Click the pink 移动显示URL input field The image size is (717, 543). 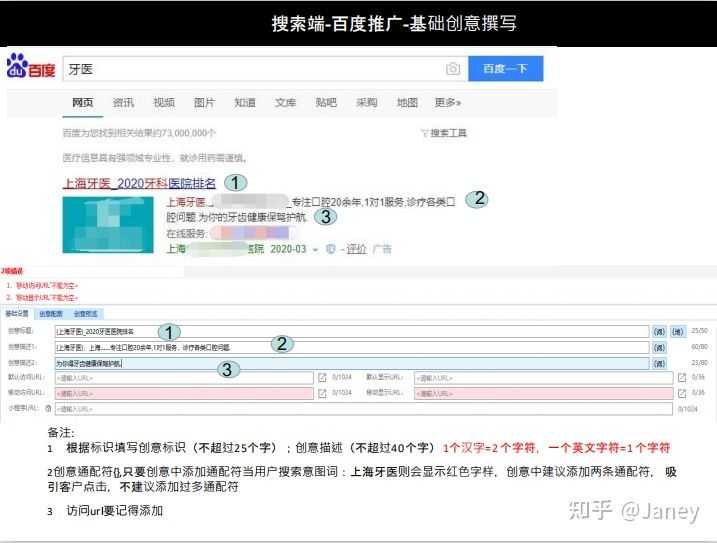[544, 393]
